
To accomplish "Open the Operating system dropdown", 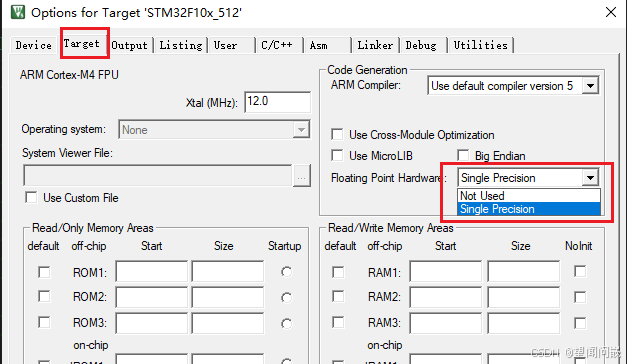I will [214, 130].
